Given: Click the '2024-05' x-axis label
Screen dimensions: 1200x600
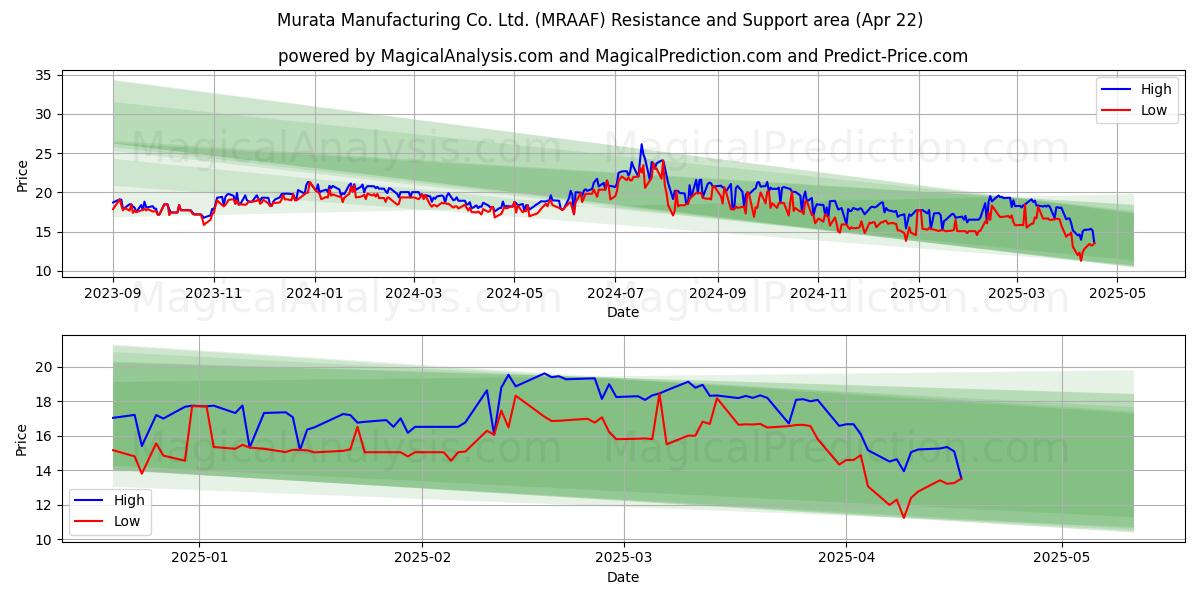Looking at the screenshot, I should (514, 293).
